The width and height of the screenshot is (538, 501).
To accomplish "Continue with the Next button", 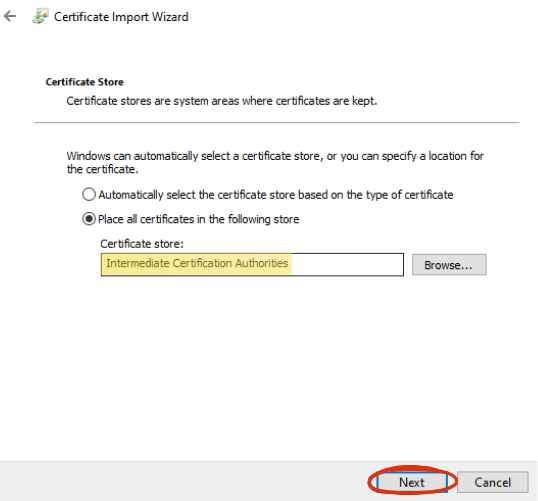I will (412, 482).
